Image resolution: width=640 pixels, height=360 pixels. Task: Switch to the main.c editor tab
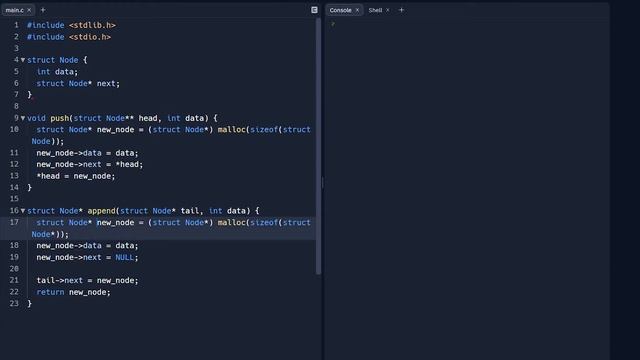coord(15,10)
